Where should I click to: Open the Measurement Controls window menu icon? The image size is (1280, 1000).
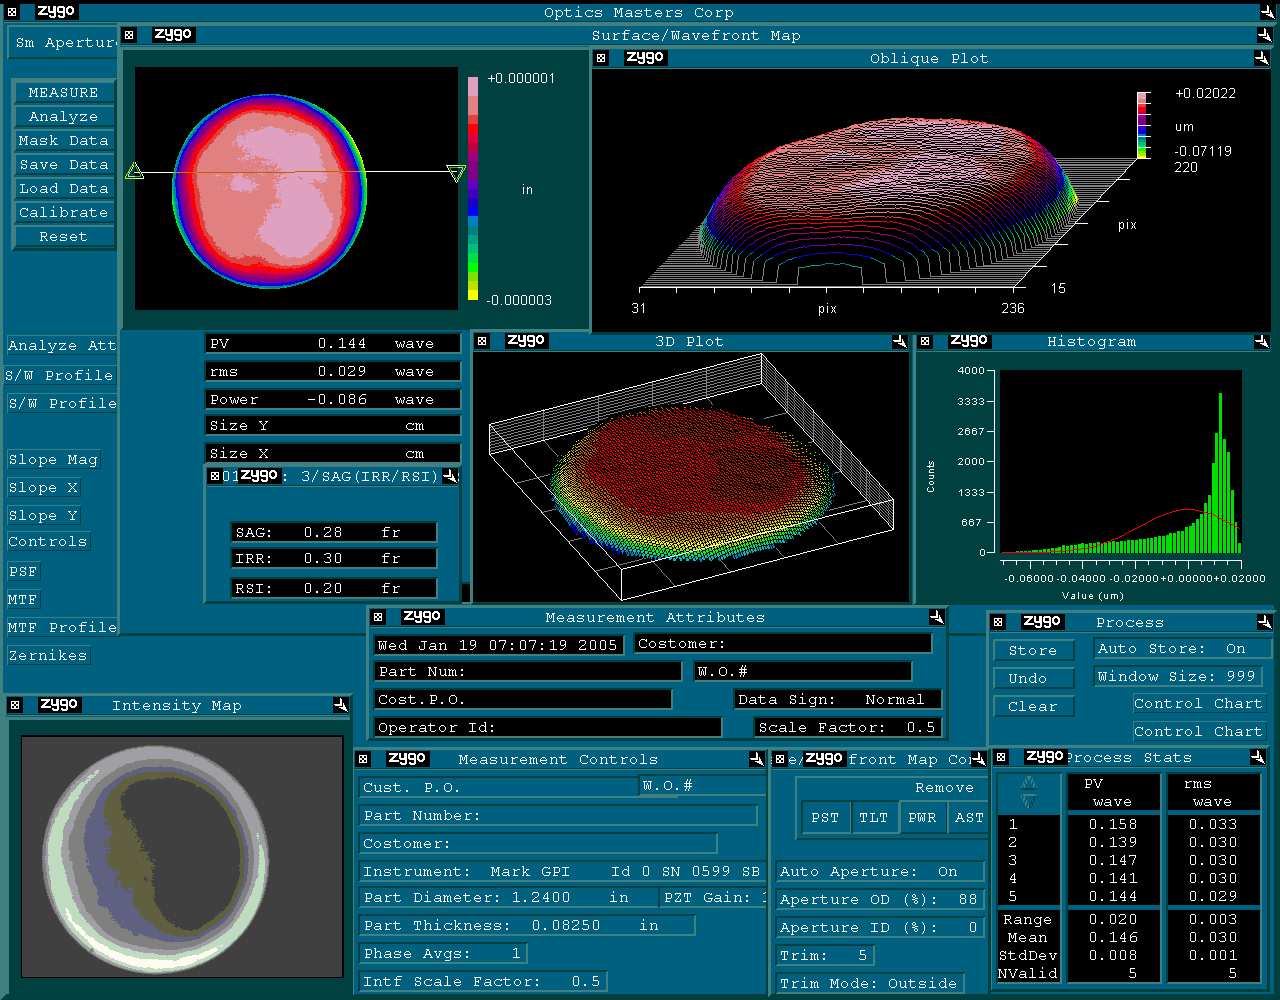point(363,759)
